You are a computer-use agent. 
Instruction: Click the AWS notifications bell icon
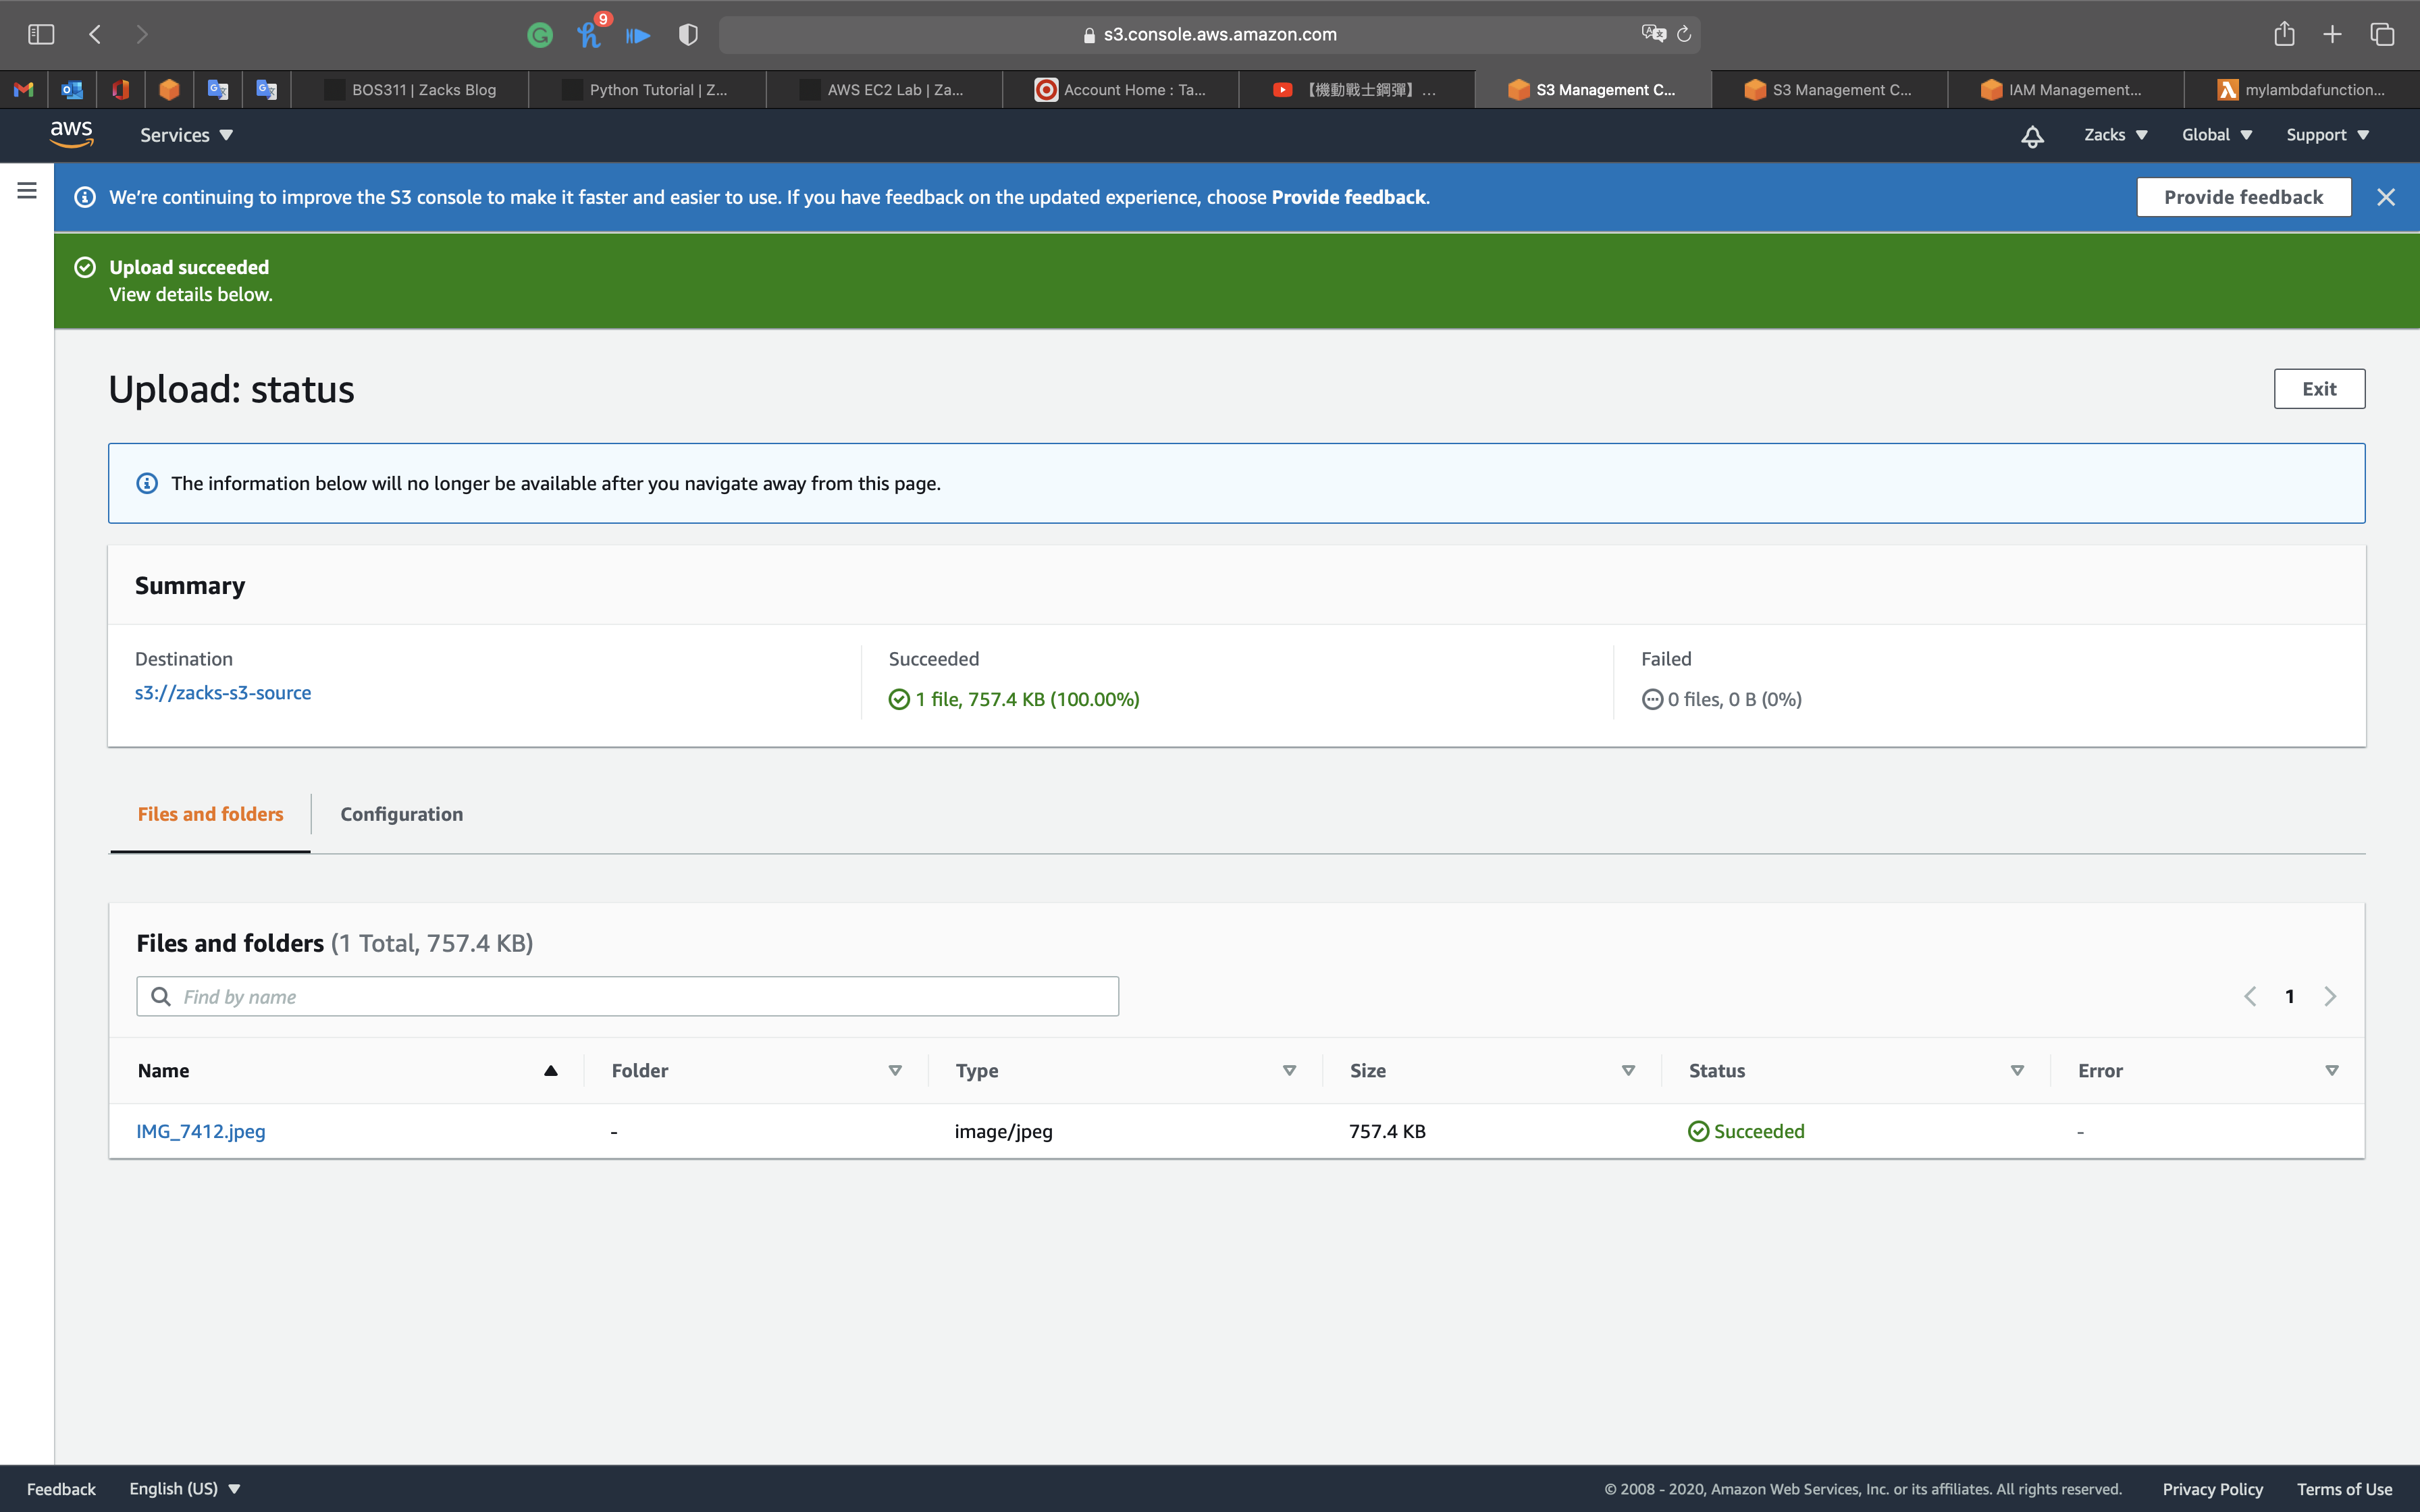click(2032, 136)
